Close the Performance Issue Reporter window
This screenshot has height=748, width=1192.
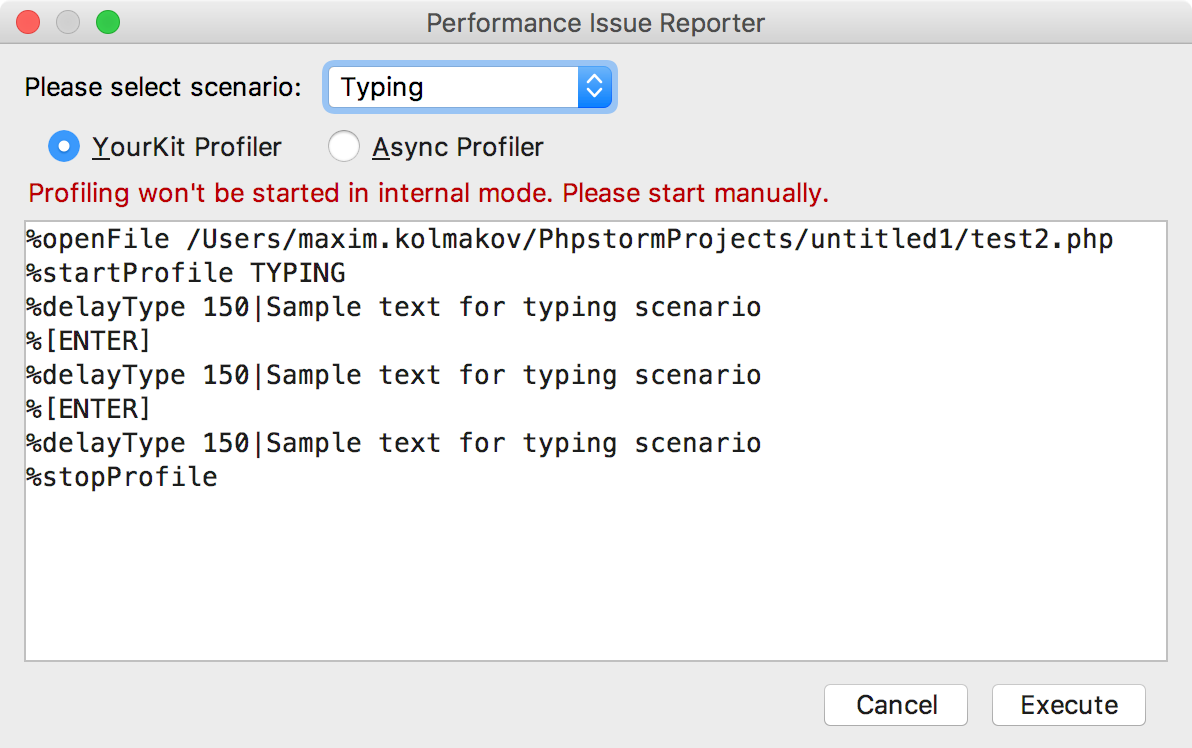28,23
